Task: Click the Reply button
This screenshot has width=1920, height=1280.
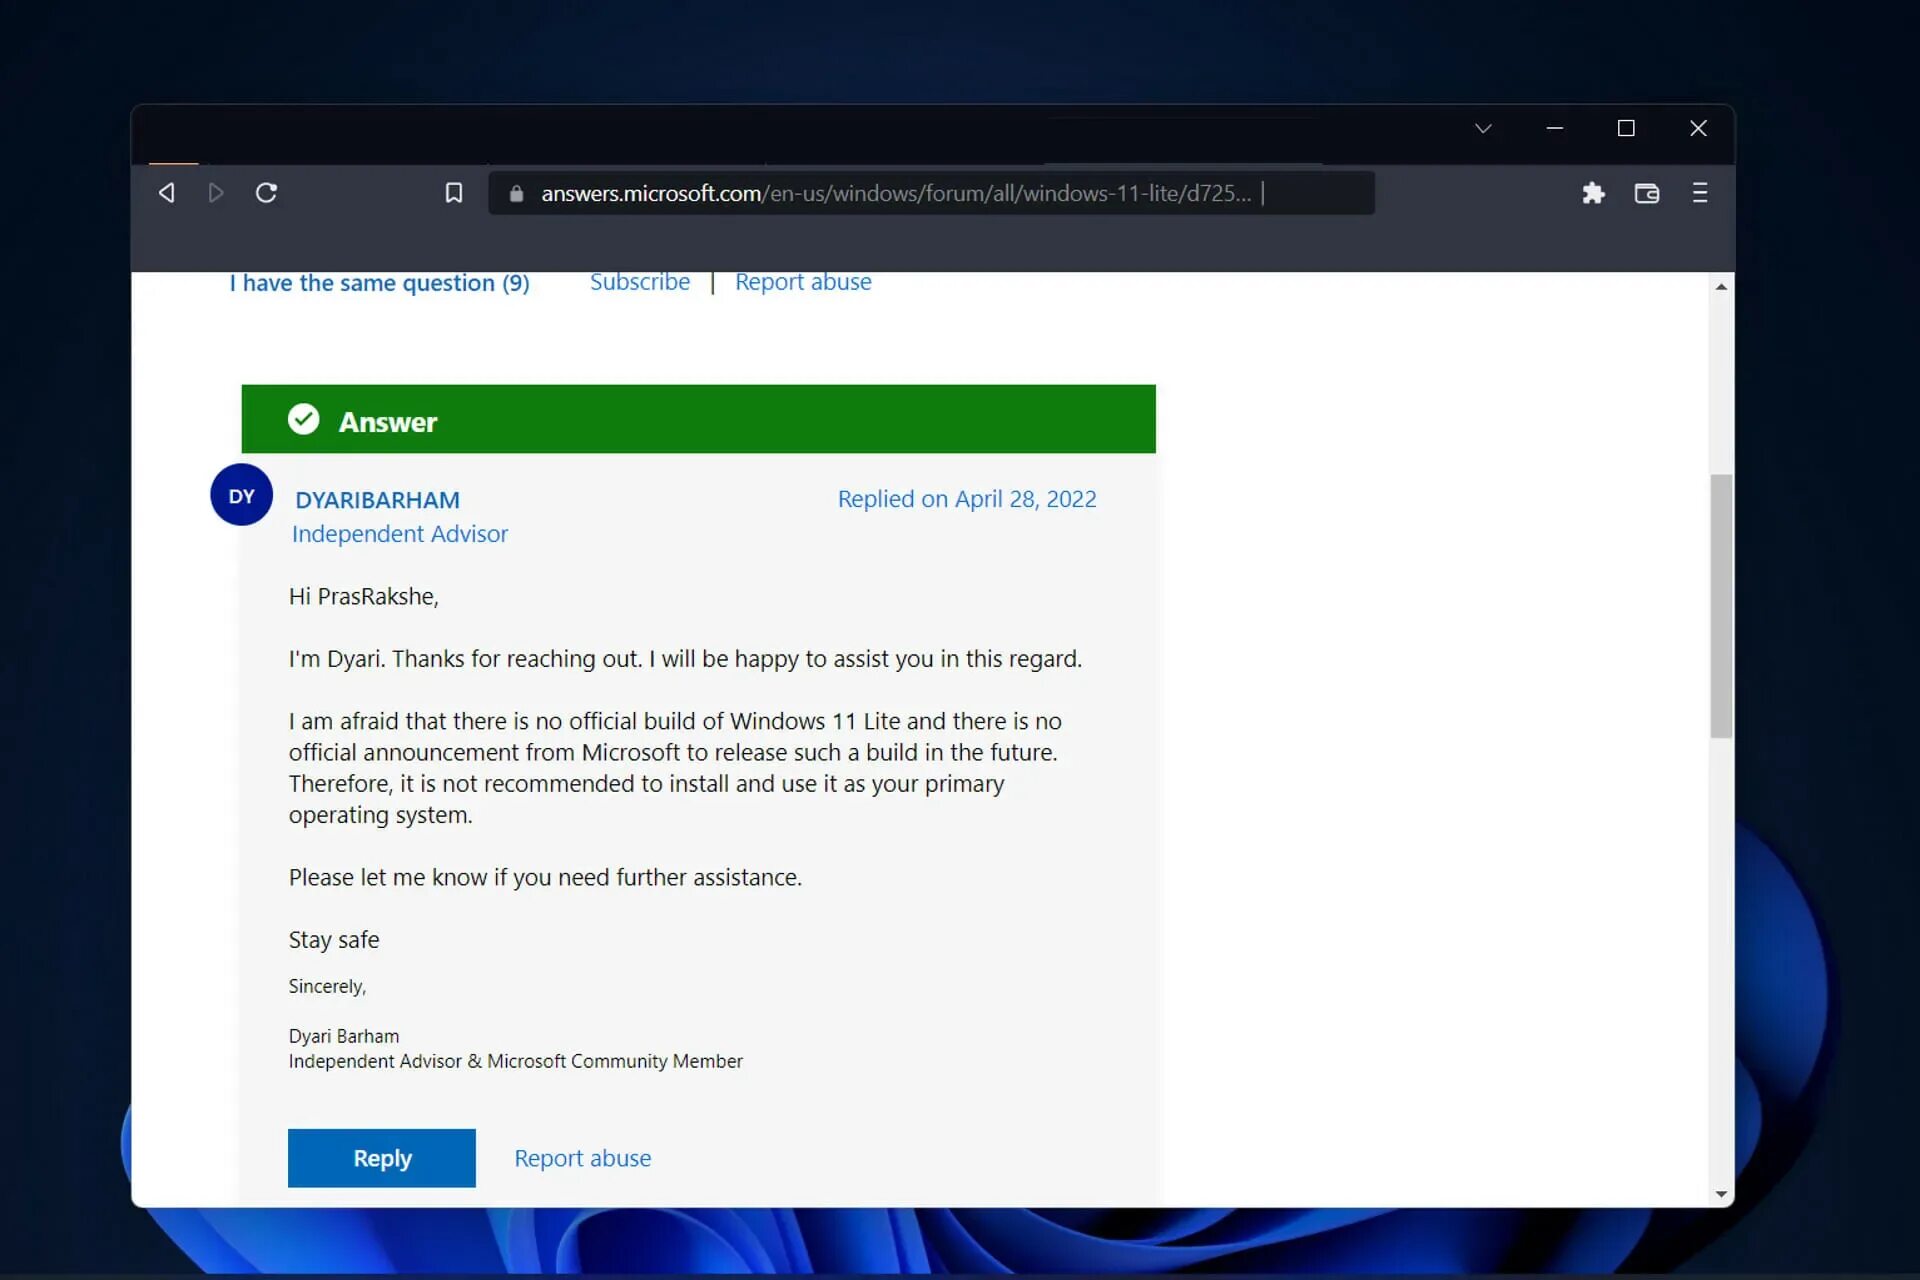Action: click(x=381, y=1158)
